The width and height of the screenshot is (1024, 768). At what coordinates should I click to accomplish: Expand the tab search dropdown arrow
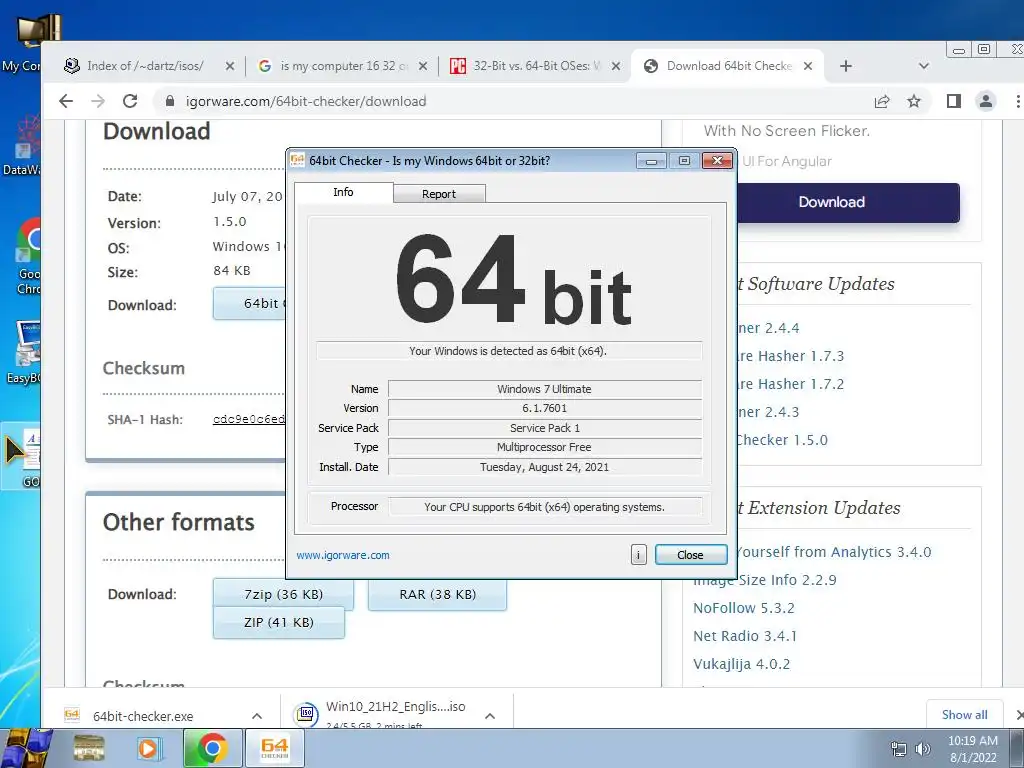(x=923, y=66)
